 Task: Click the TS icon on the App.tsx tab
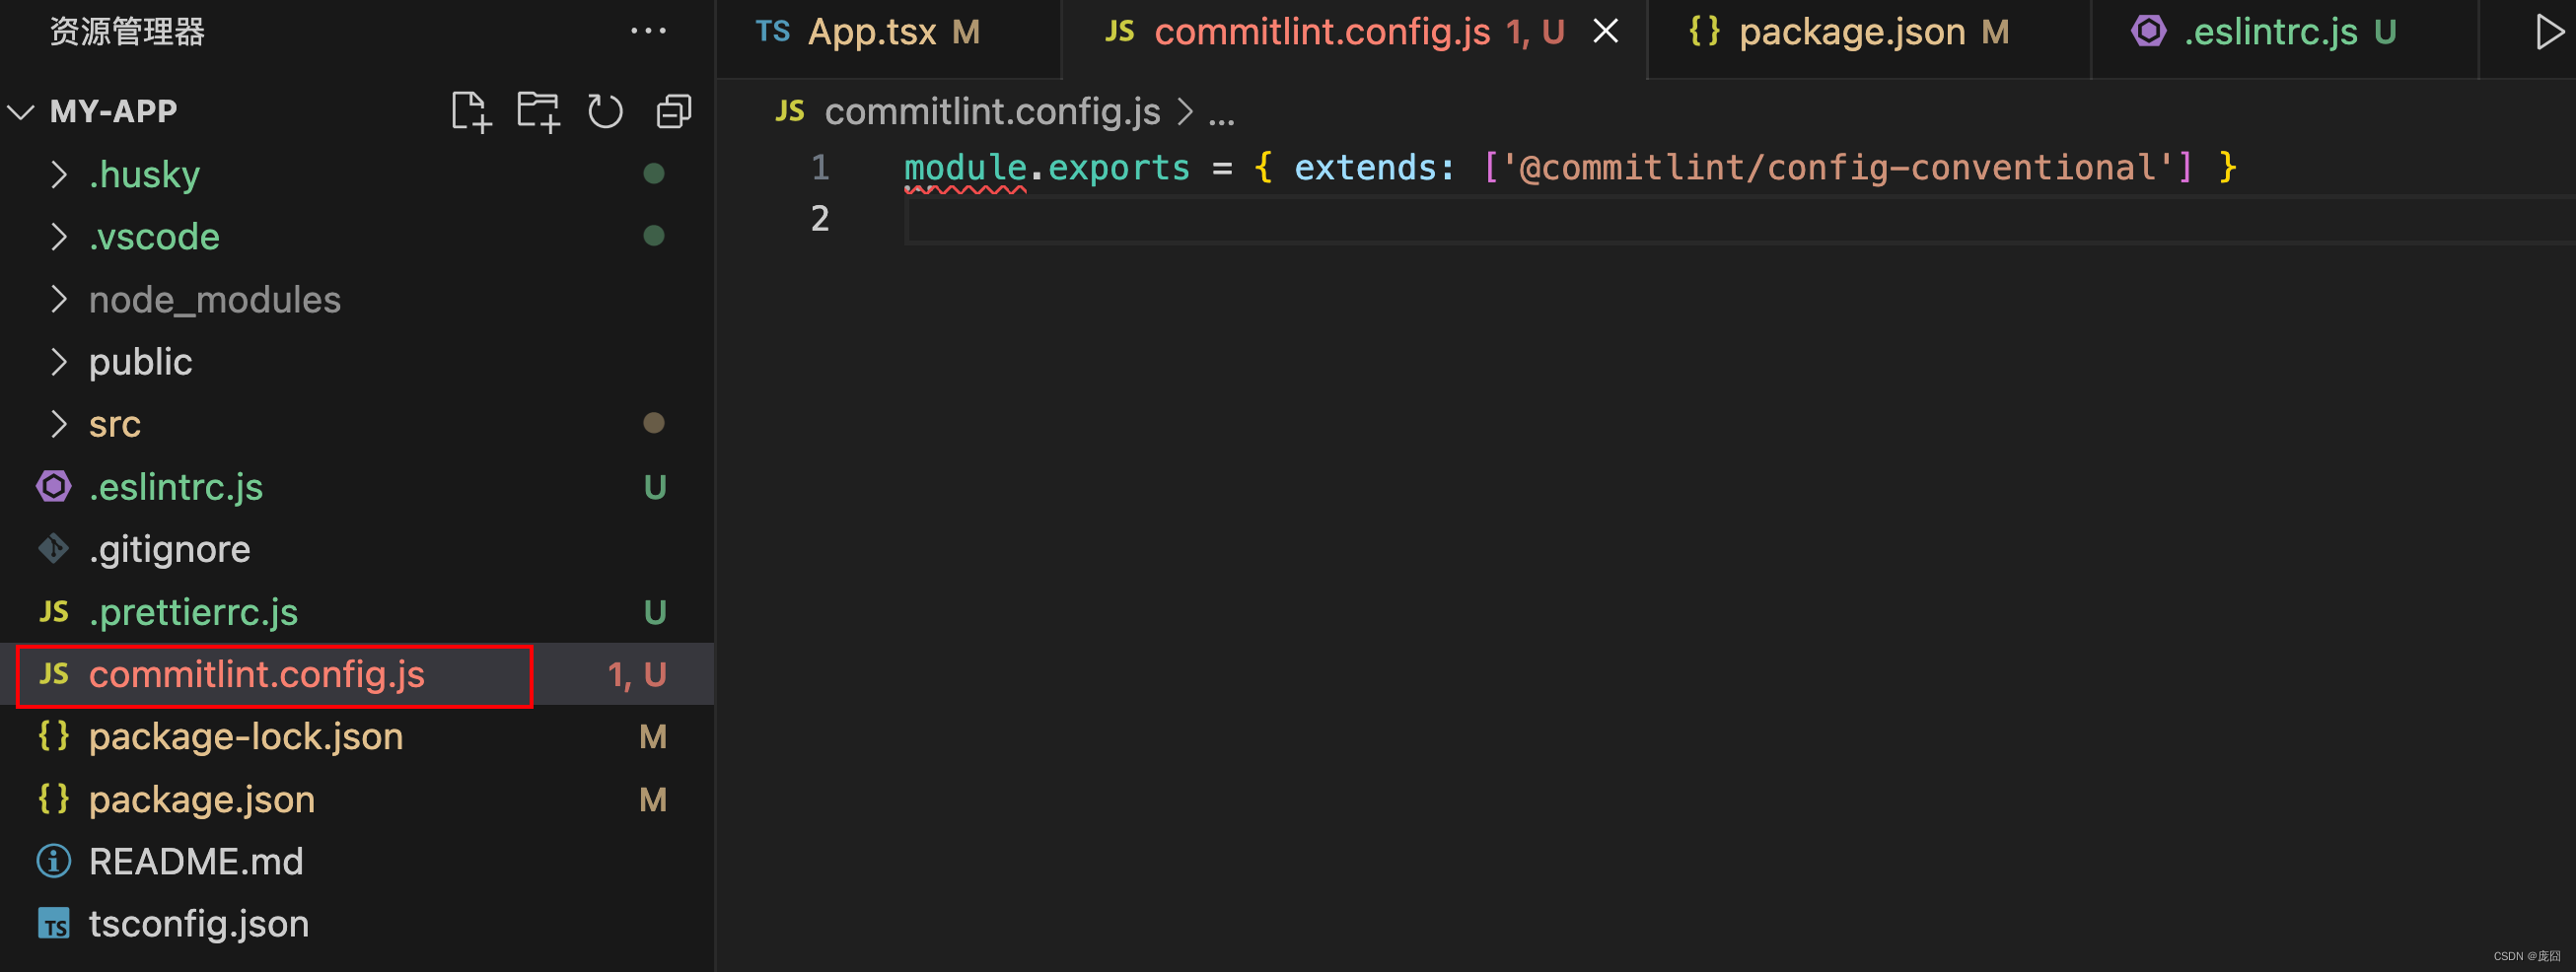pos(772,32)
